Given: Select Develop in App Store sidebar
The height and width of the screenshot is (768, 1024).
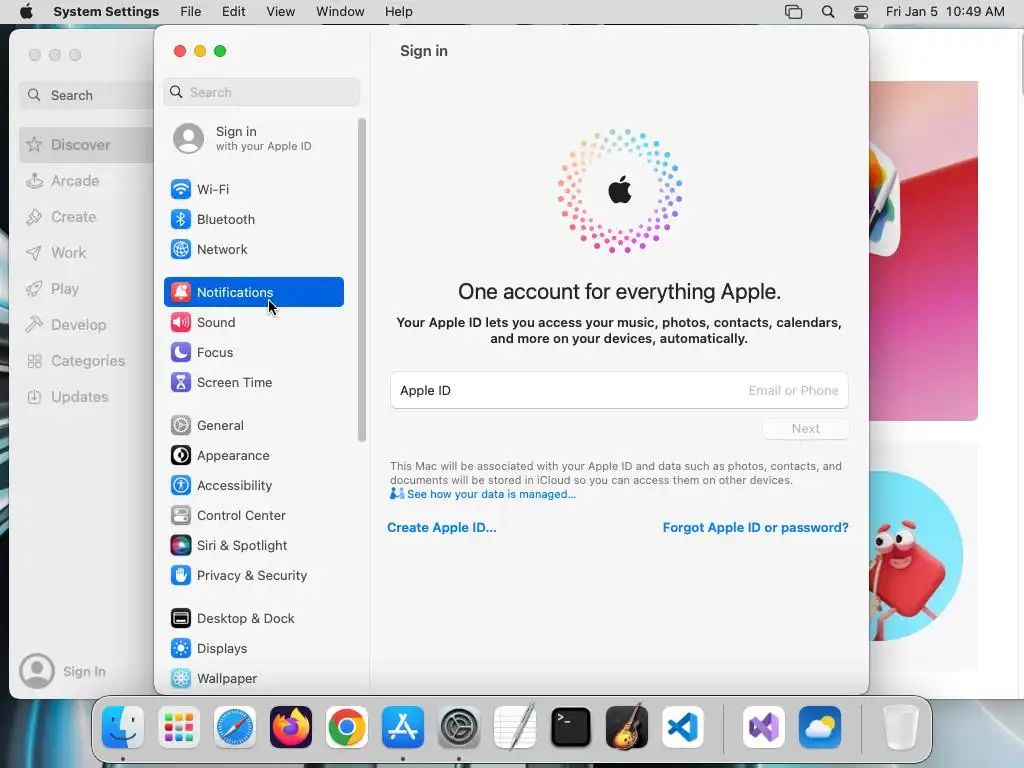Looking at the screenshot, I should 86,325.
